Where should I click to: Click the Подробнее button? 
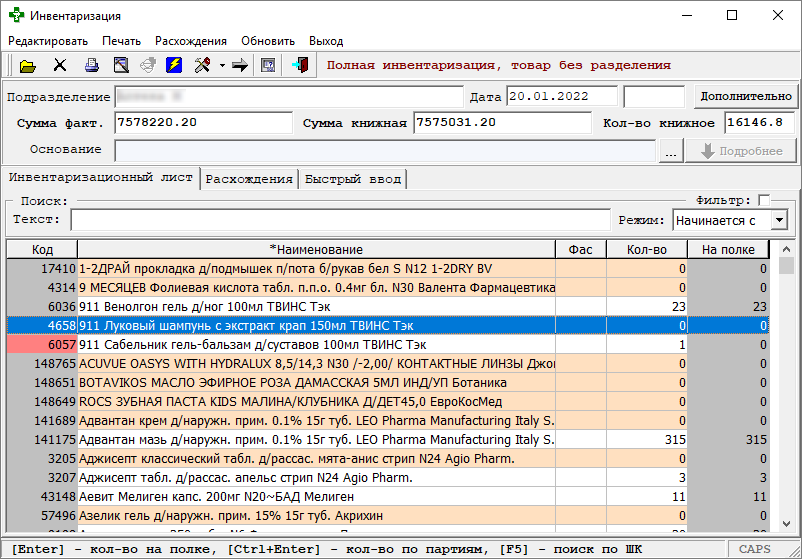click(741, 151)
